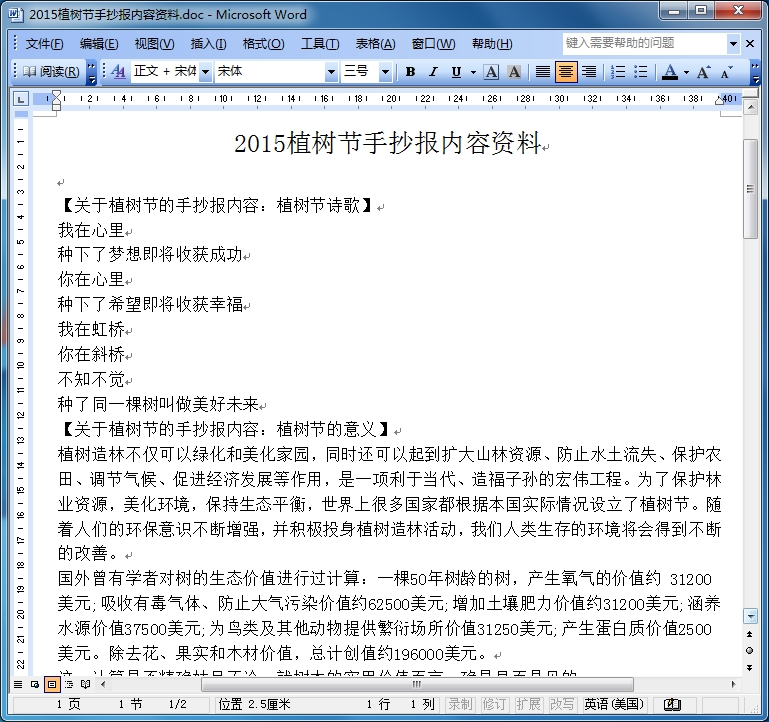
Task: Toggle track changes 修订 indicator
Action: click(x=494, y=704)
